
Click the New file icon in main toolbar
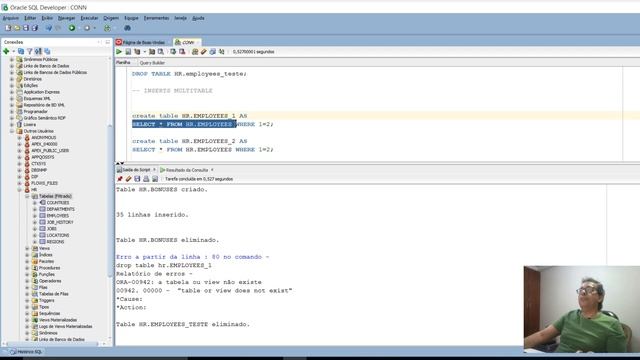point(8,28)
